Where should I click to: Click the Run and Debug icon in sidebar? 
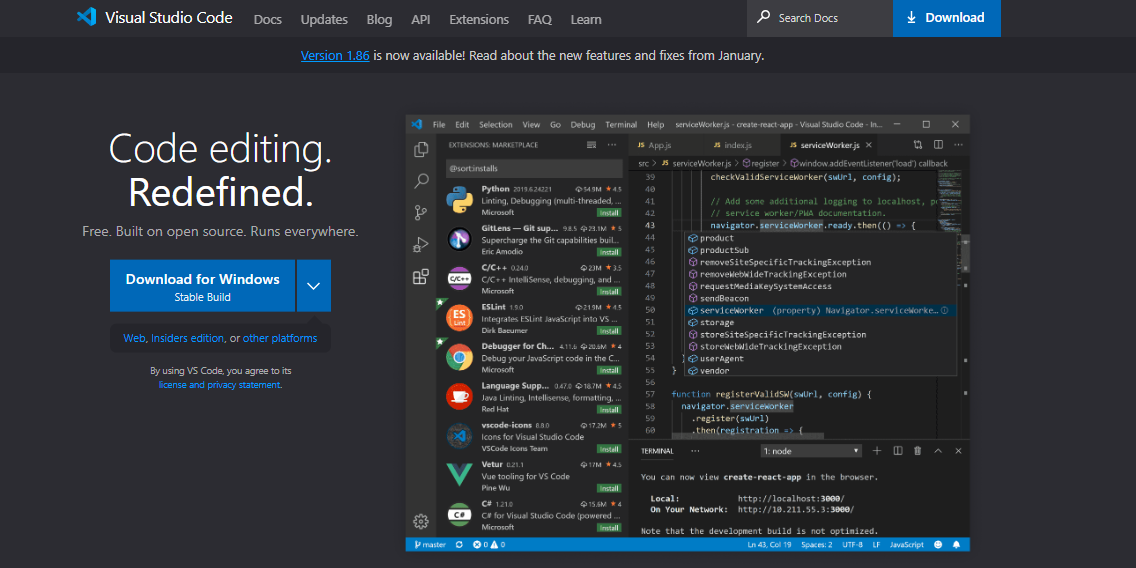(421, 244)
